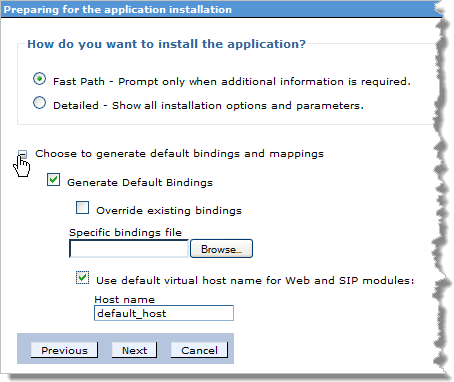Click the 'How do you want to install' legend

(x=166, y=44)
